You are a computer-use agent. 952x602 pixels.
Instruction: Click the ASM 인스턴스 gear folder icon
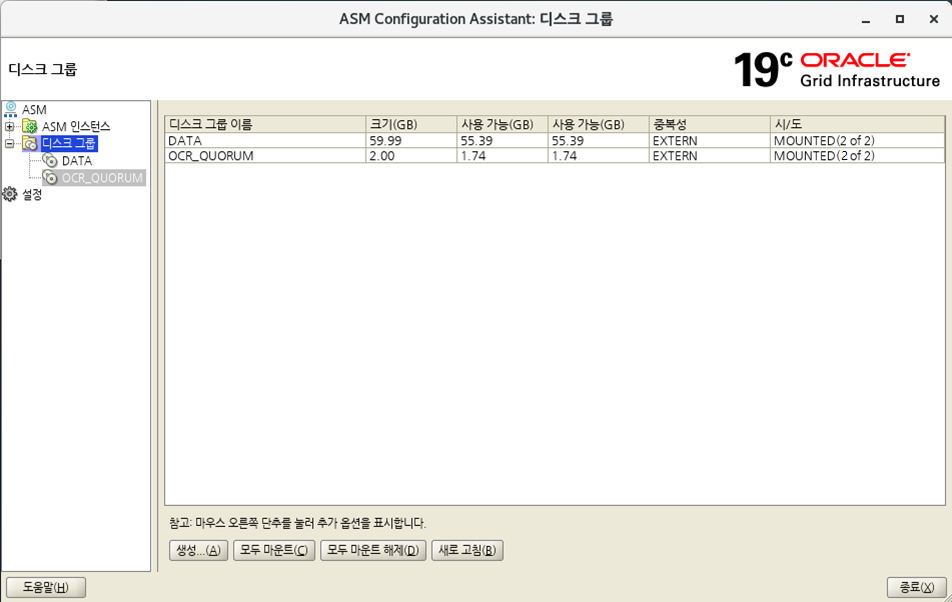click(x=30, y=126)
